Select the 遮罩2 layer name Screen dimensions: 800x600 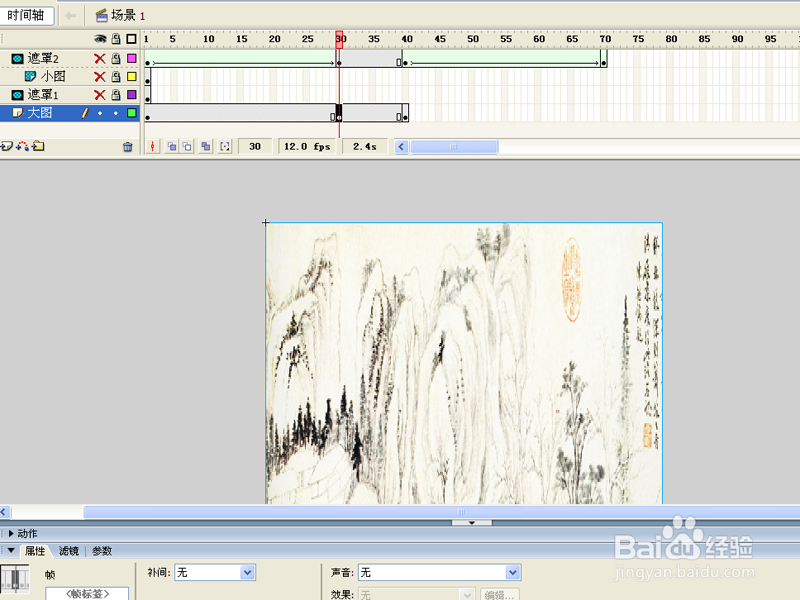point(43,59)
